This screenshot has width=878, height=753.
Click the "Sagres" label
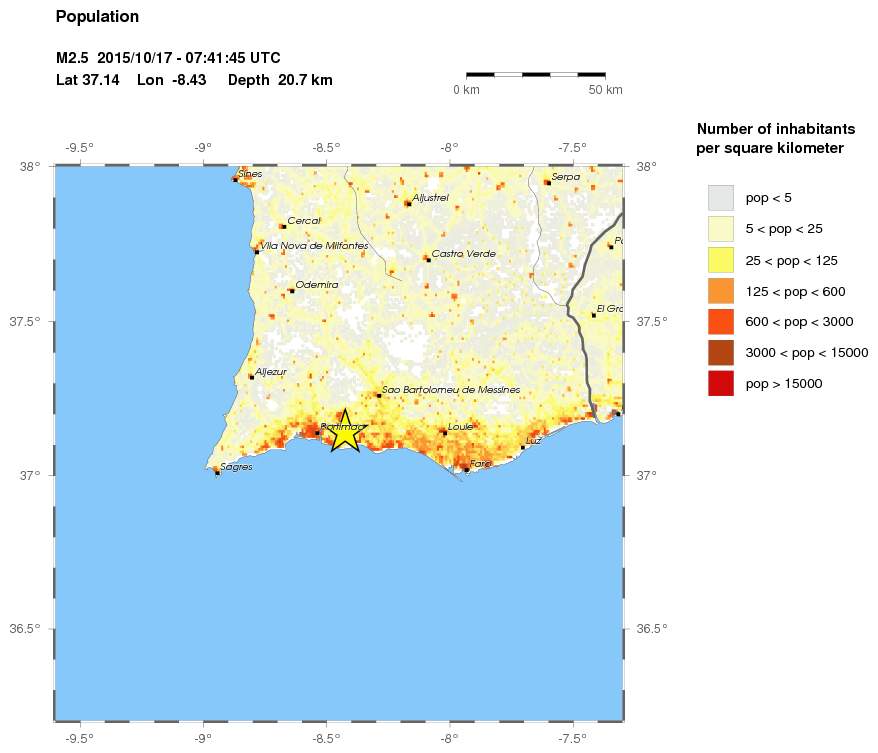click(x=236, y=467)
